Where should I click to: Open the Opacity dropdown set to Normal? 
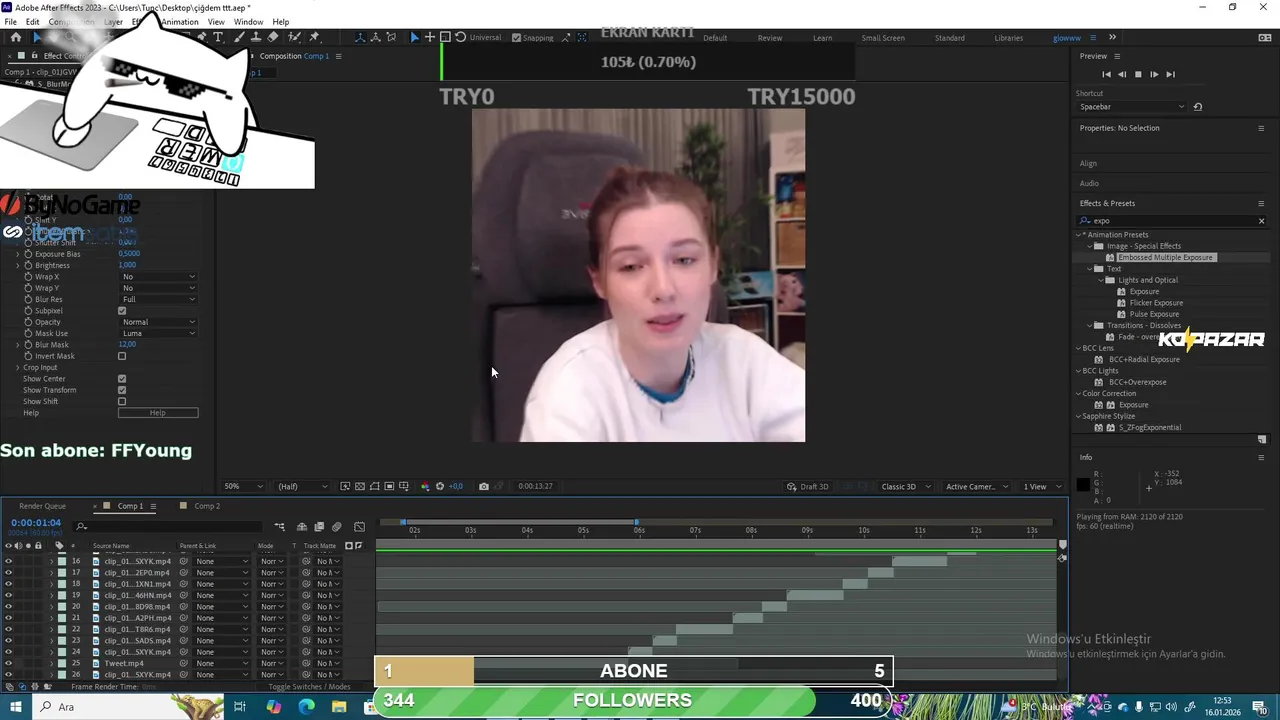point(158,322)
